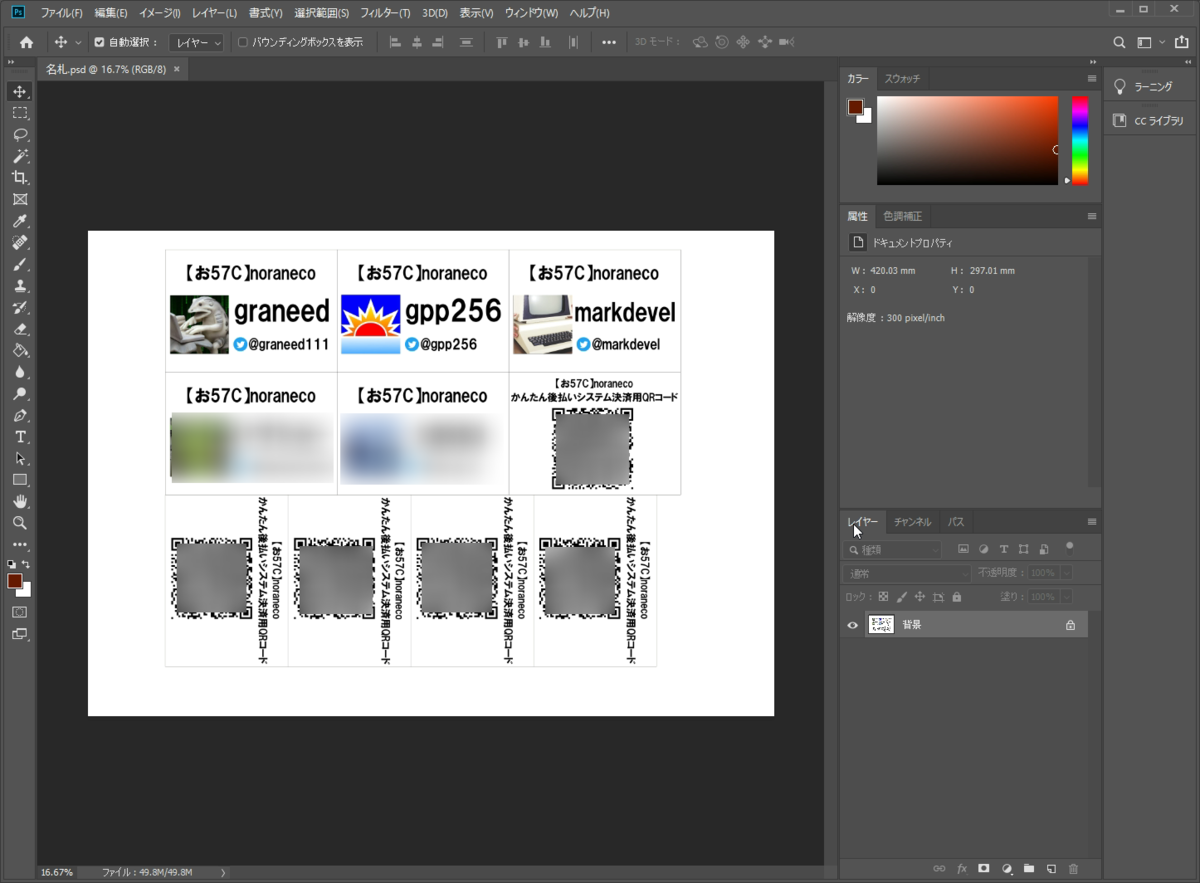This screenshot has width=1200, height=883.
Task: Switch to the チャンネル tab
Action: [x=912, y=522]
